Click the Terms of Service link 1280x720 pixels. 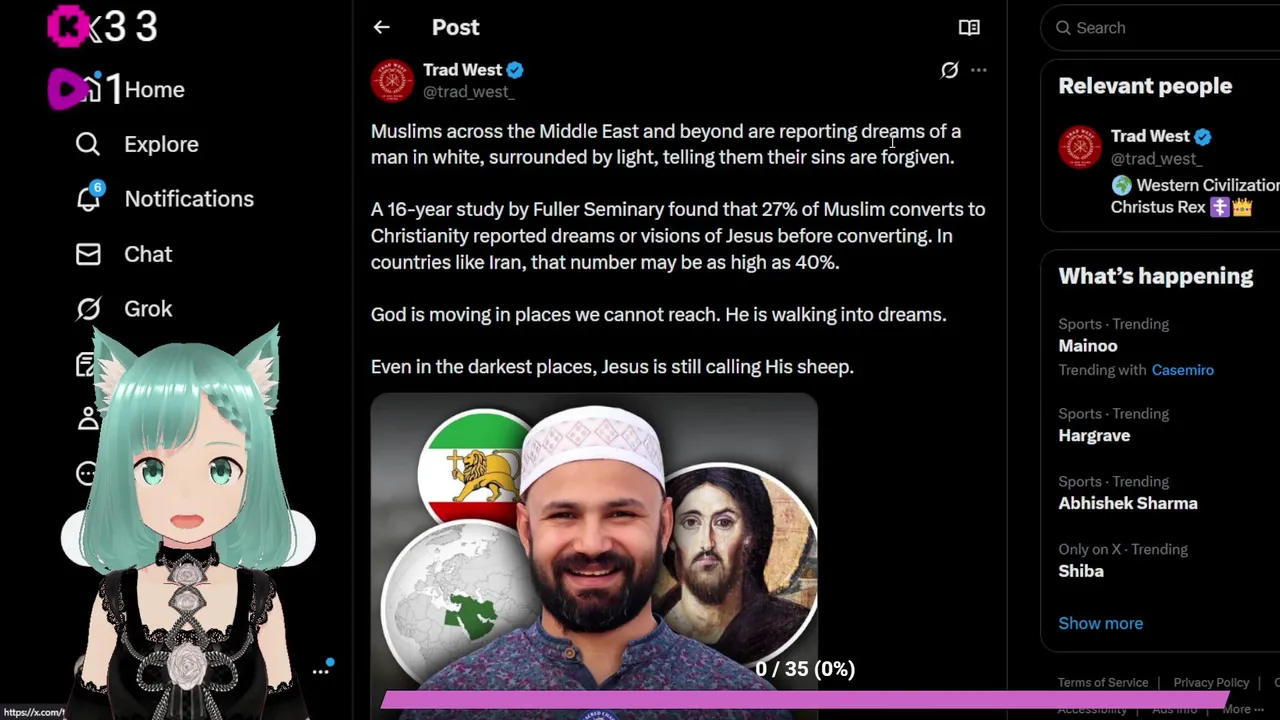pos(1103,682)
